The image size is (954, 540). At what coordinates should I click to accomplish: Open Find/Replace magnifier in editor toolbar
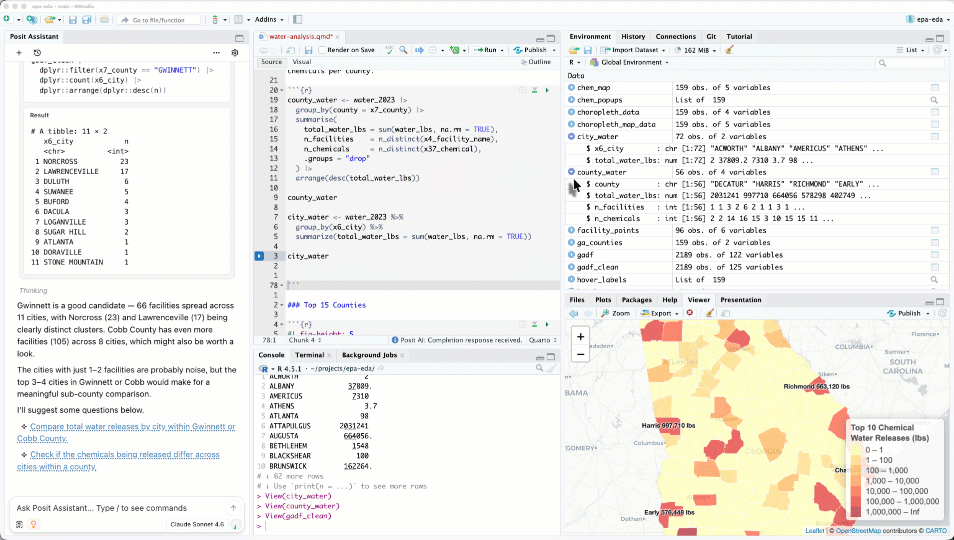coord(403,50)
